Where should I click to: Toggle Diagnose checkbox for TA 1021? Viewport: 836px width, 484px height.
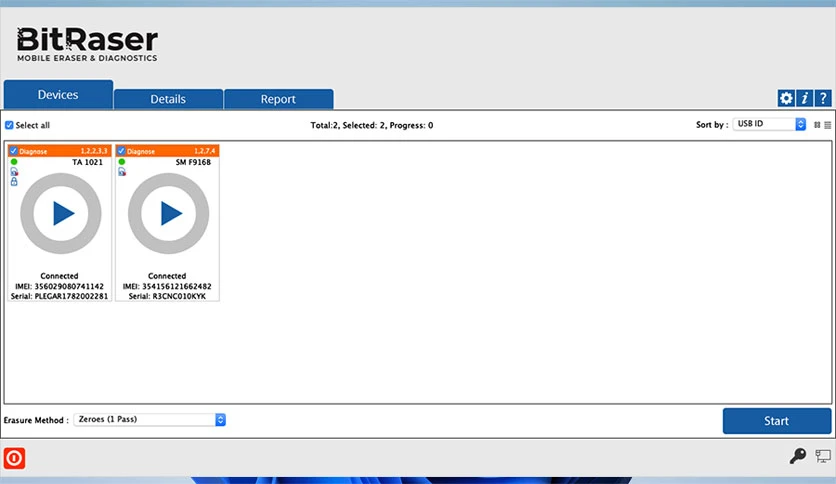[13, 151]
